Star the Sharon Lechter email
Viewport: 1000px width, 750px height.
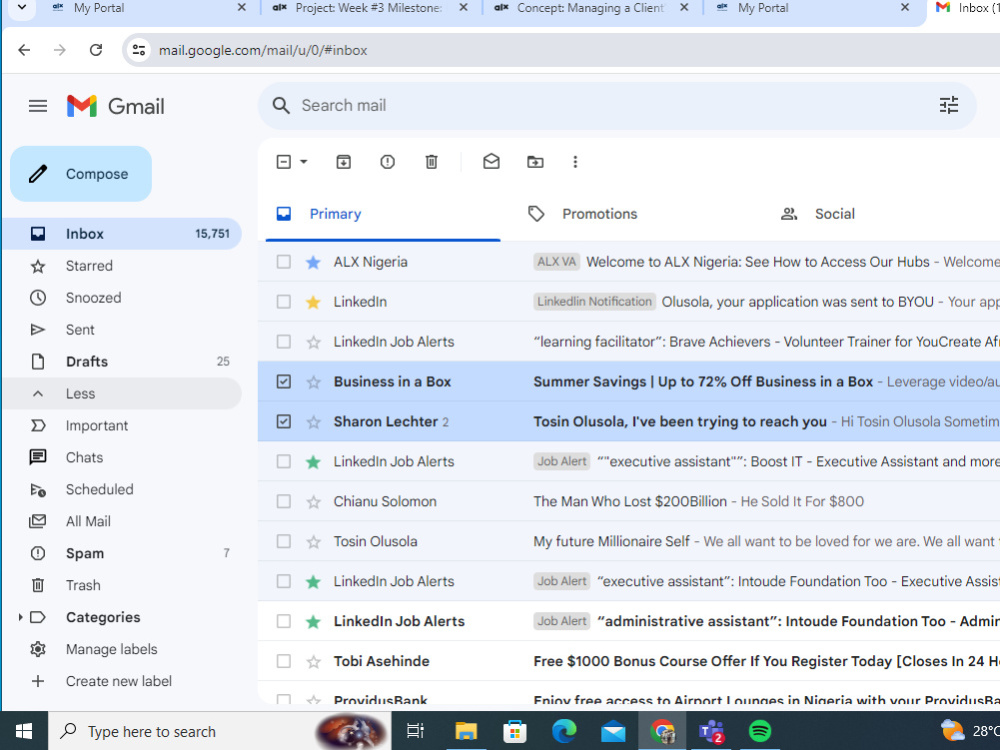point(313,422)
